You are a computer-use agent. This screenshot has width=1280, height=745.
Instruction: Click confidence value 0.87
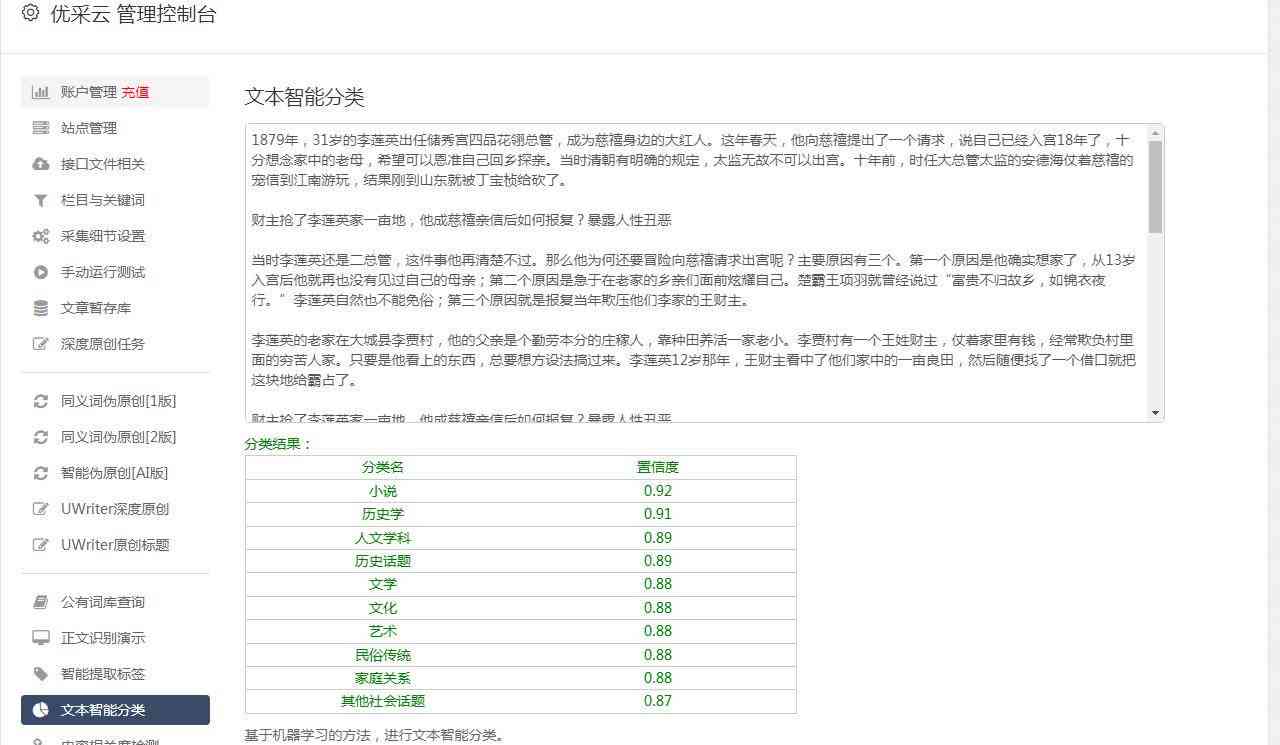click(x=658, y=701)
